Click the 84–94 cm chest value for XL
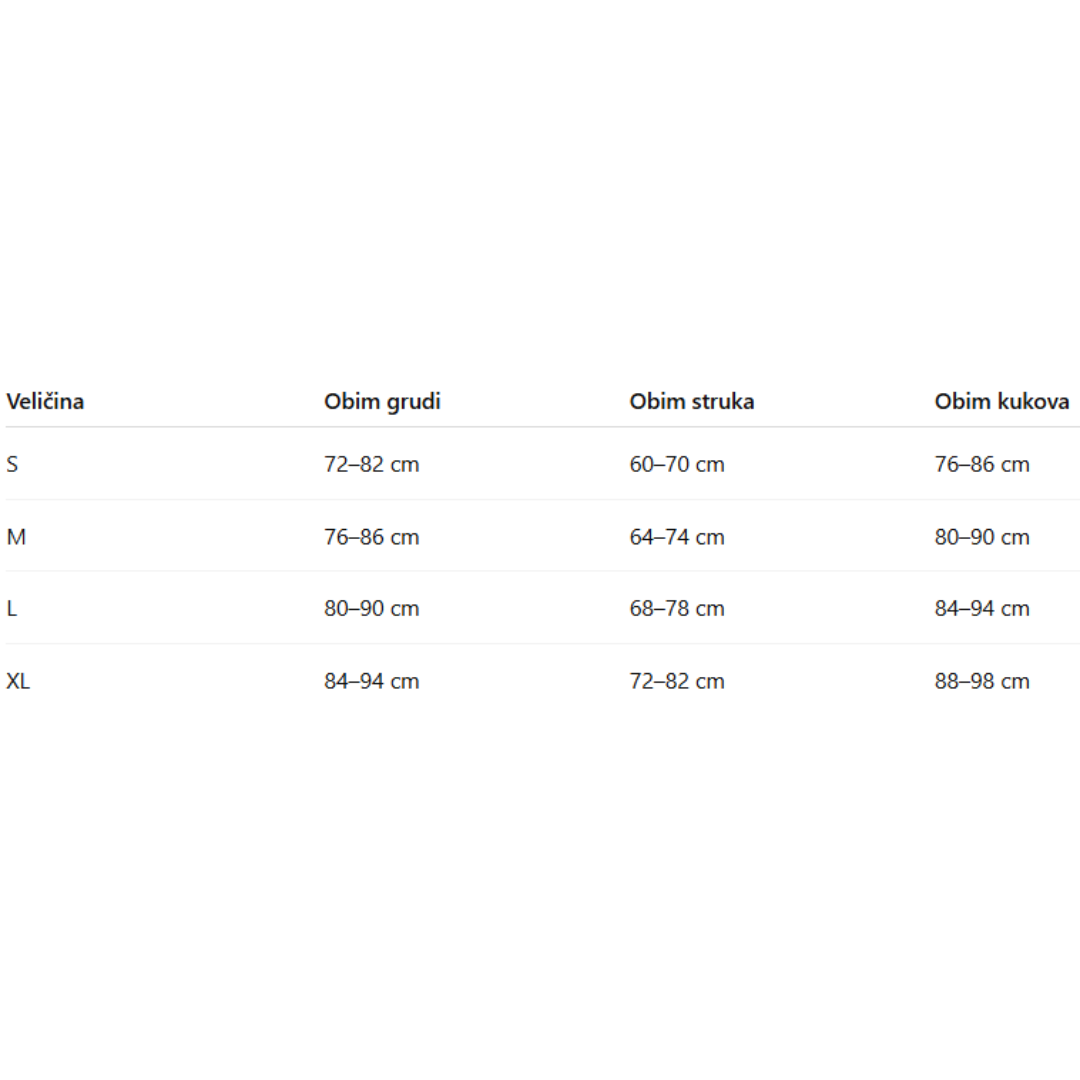This screenshot has width=1080, height=1080. [x=372, y=681]
